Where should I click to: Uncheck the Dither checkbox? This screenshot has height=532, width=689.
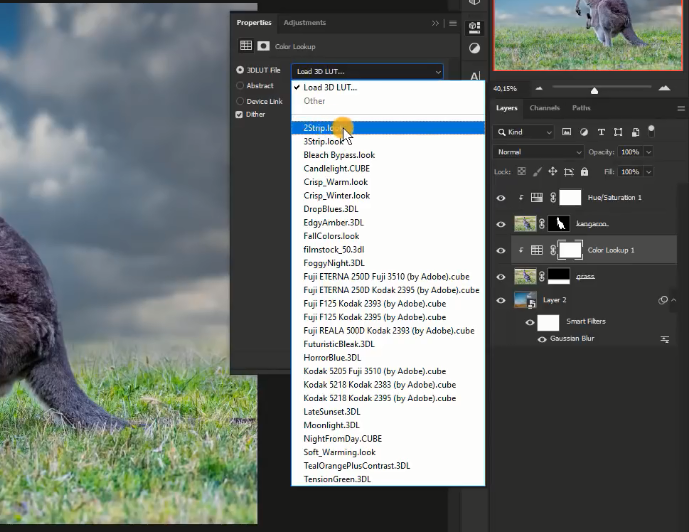[239, 115]
